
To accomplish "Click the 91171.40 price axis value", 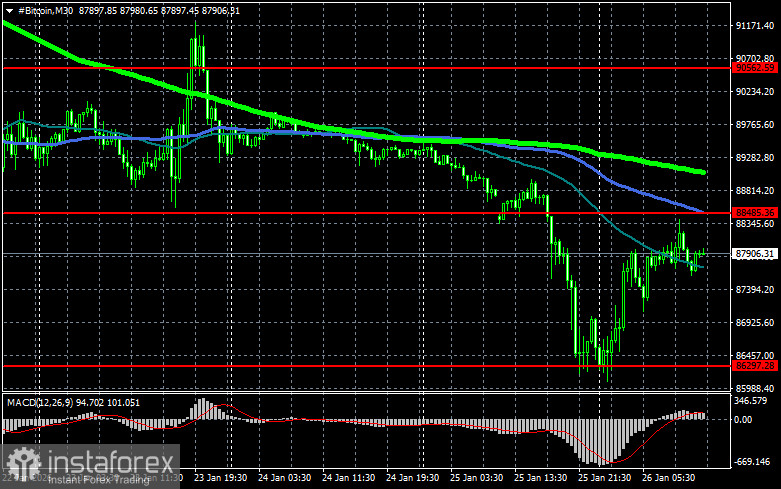I will click(x=755, y=25).
